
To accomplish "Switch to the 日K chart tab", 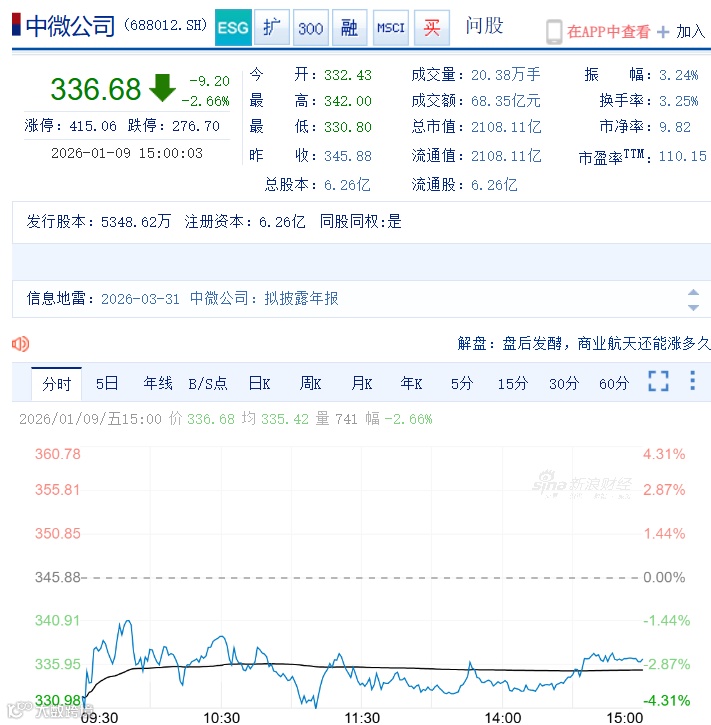I will [259, 383].
